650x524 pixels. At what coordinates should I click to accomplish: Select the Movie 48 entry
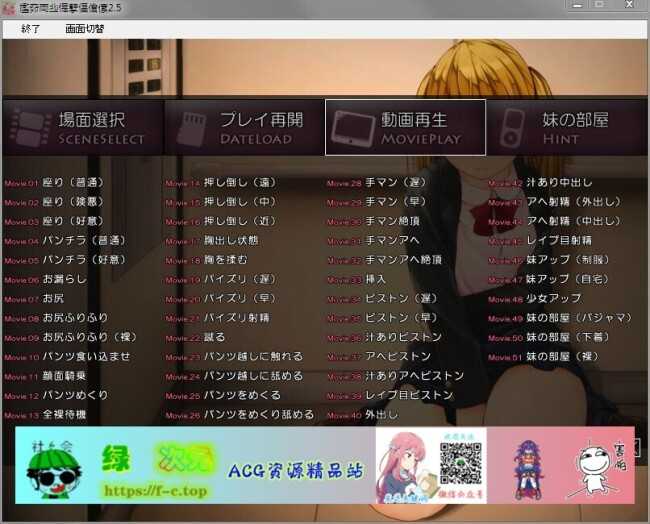pyautogui.click(x=535, y=299)
